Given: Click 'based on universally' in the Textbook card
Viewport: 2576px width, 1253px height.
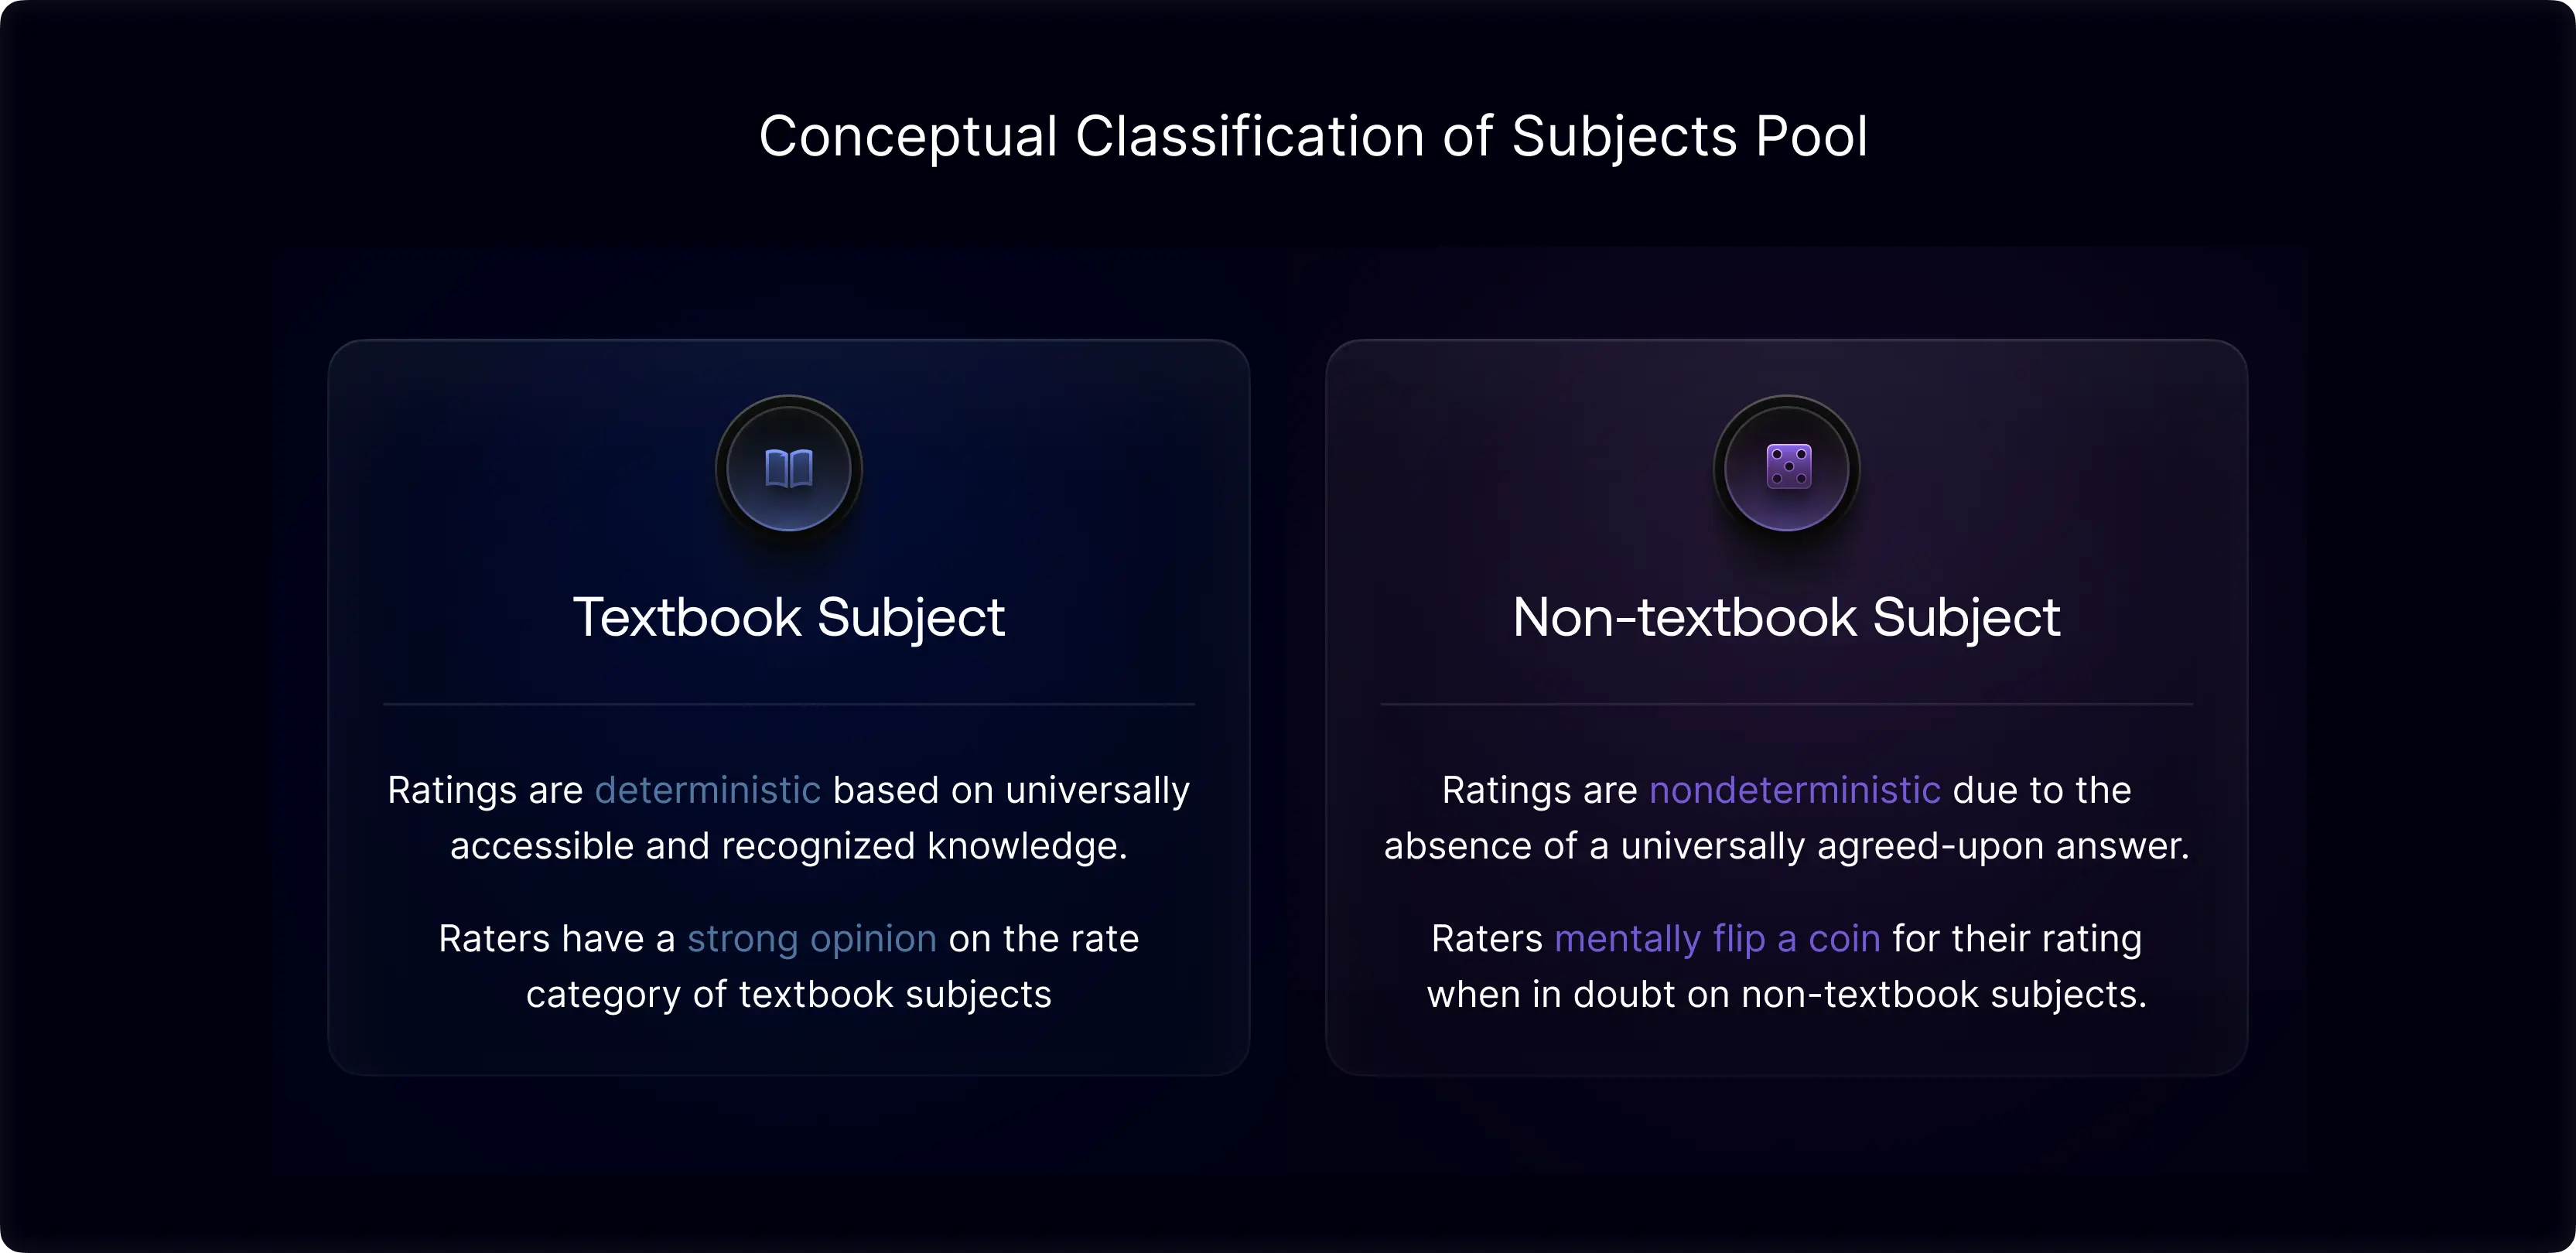Looking at the screenshot, I should tap(1011, 790).
